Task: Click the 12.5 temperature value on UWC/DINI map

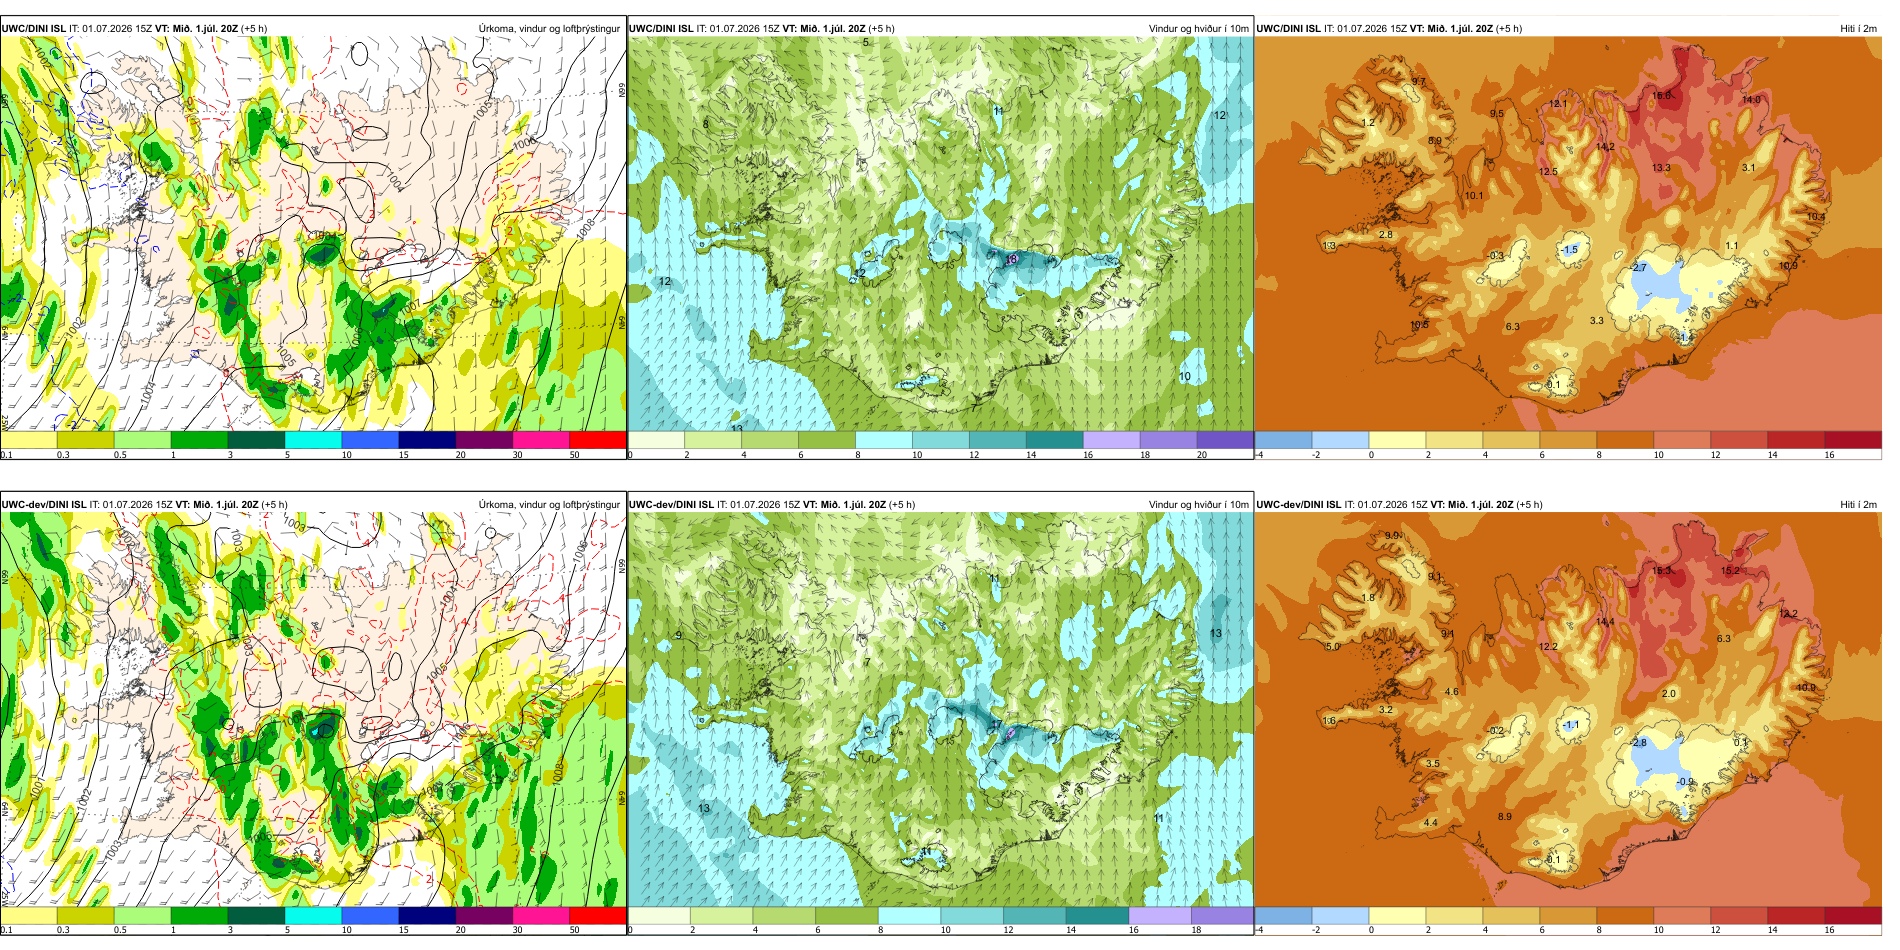Action: pyautogui.click(x=1548, y=172)
